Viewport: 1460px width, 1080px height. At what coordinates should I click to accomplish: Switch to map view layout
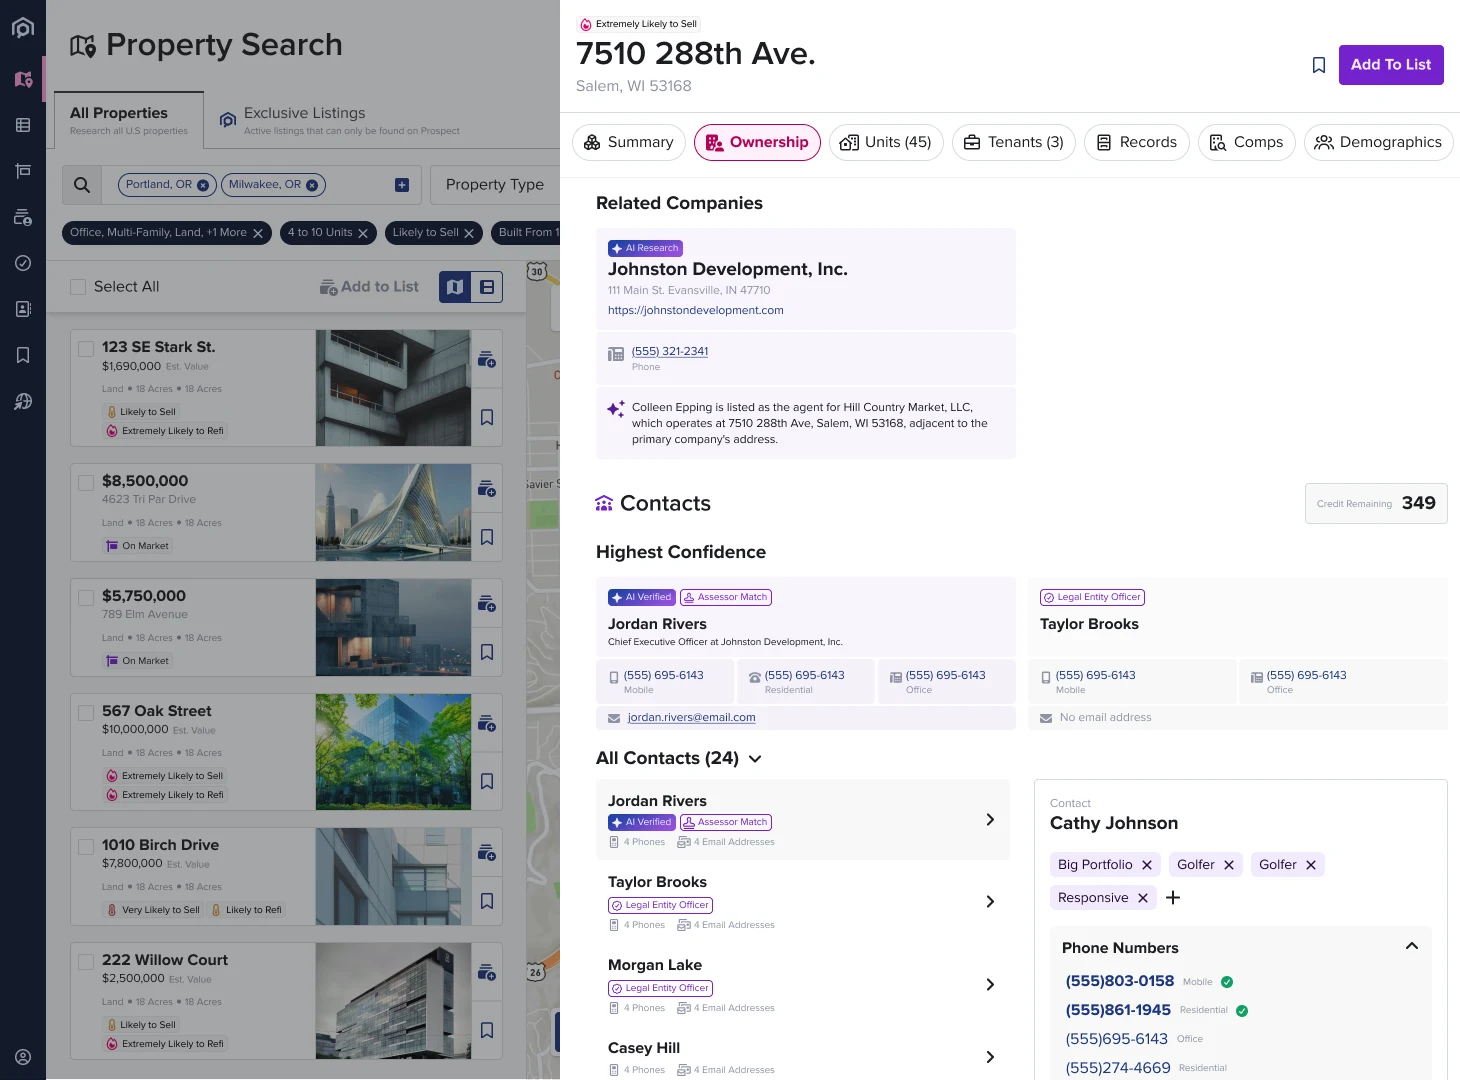pyautogui.click(x=455, y=287)
